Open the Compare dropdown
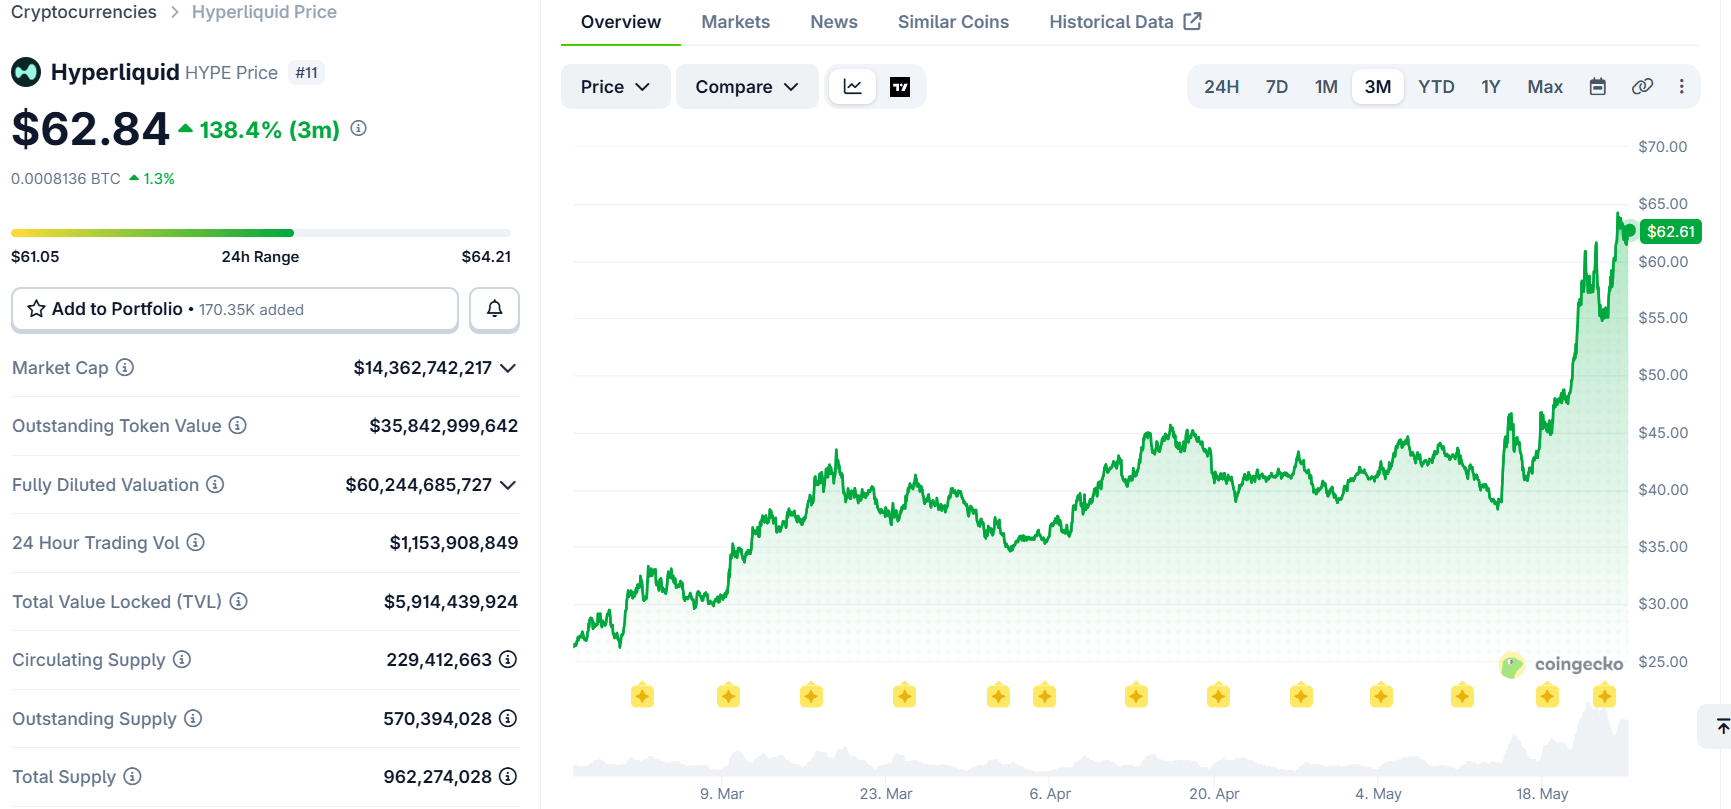1731x809 pixels. pyautogui.click(x=747, y=87)
